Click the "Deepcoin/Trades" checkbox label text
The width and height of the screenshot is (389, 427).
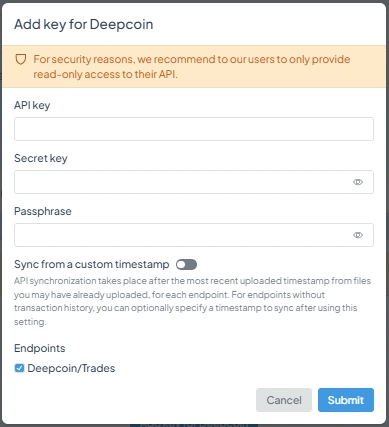[x=71, y=368]
